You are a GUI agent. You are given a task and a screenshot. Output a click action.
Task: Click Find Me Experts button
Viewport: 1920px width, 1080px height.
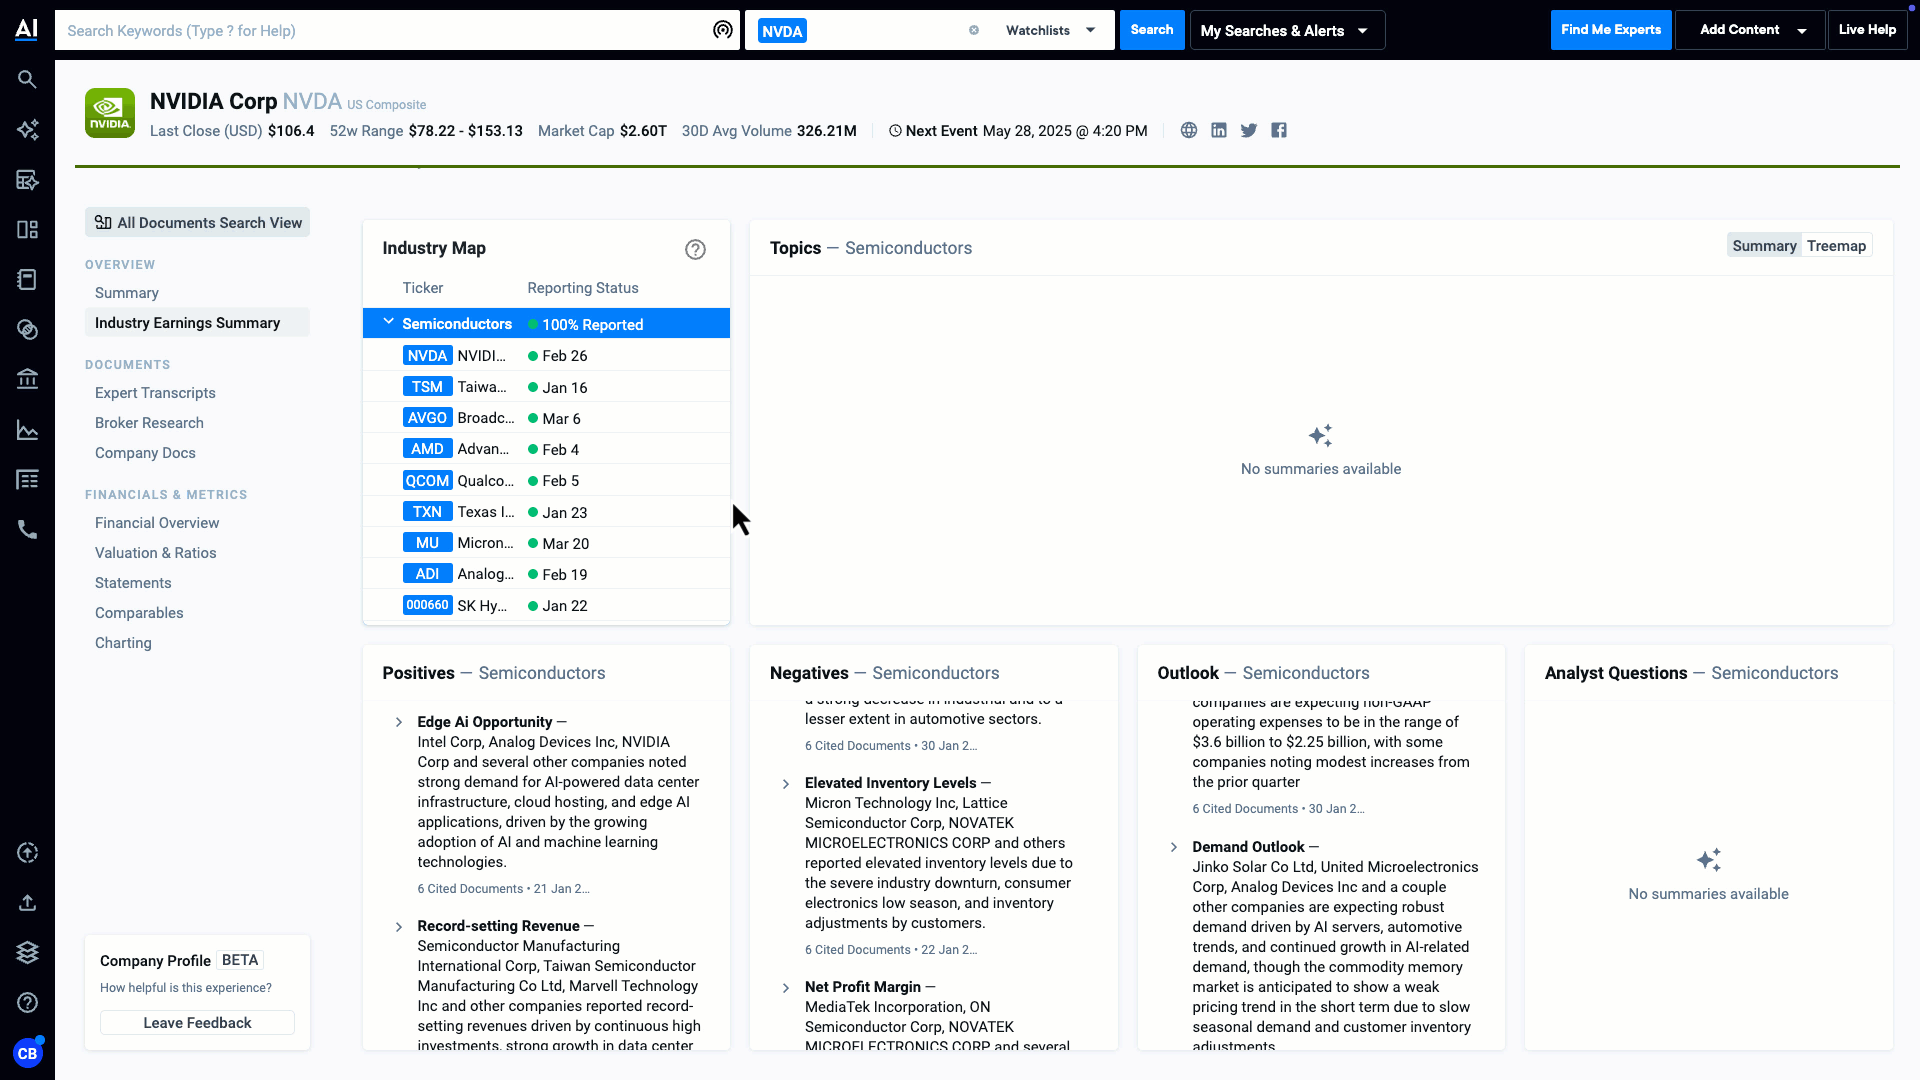point(1611,30)
